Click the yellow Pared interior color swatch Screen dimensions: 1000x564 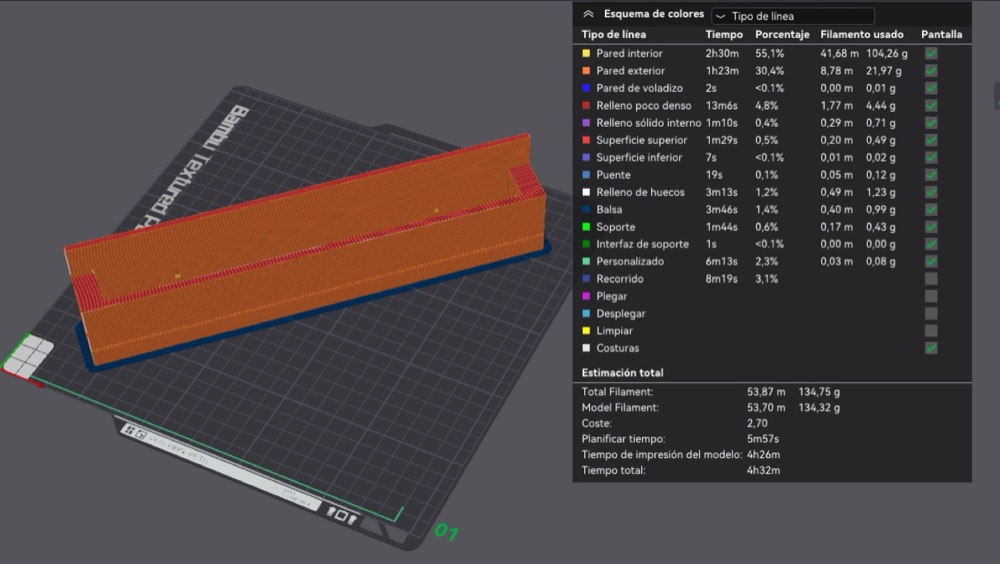click(586, 54)
